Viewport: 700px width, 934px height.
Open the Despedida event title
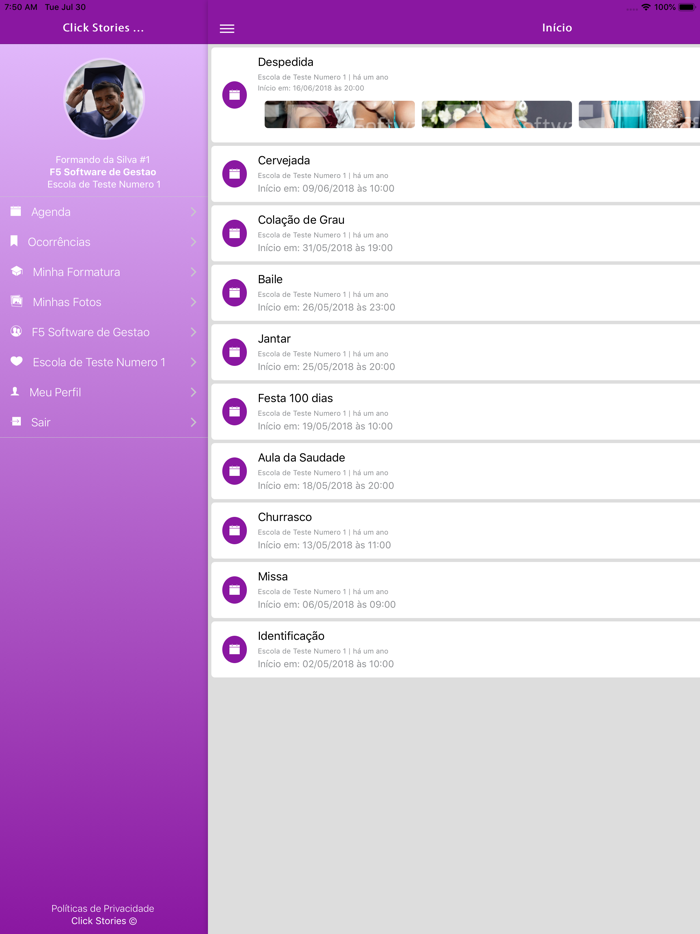[285, 62]
